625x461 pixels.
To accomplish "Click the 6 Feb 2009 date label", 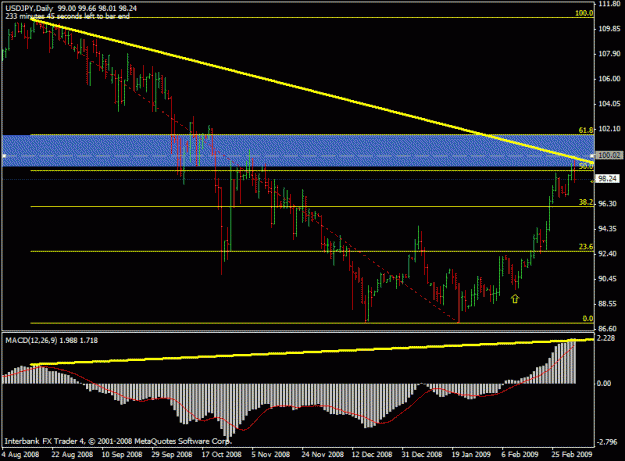I will click(520, 454).
